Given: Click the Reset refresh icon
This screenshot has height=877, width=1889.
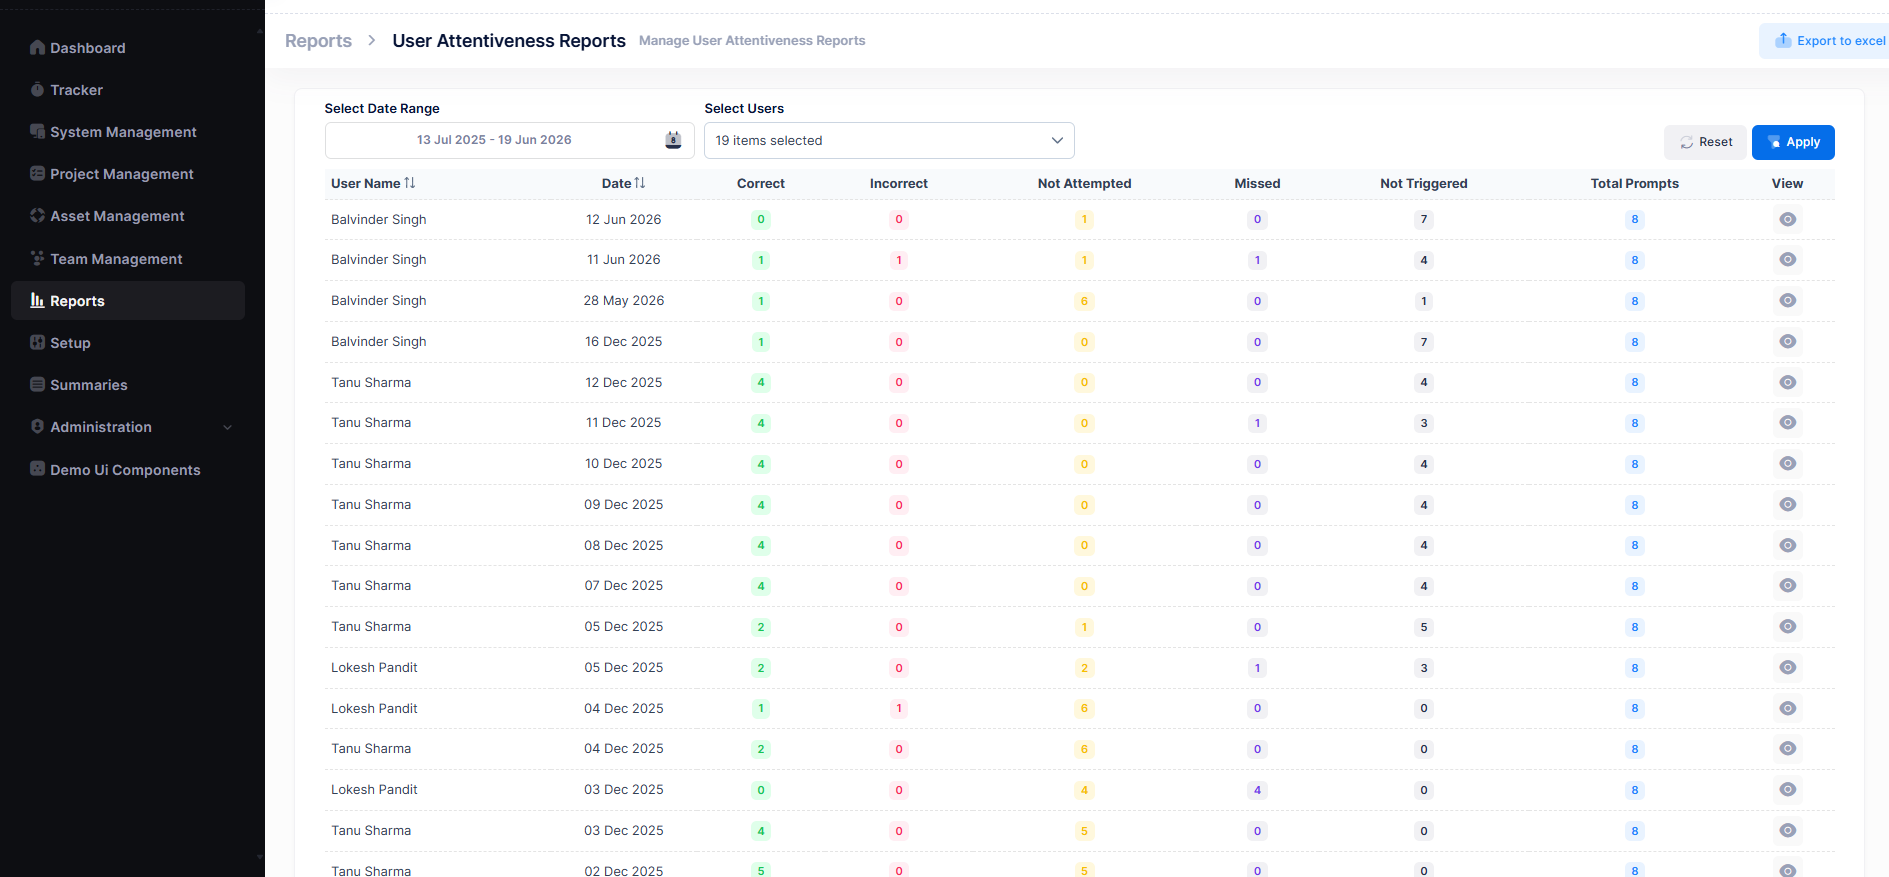Looking at the screenshot, I should click(1687, 143).
